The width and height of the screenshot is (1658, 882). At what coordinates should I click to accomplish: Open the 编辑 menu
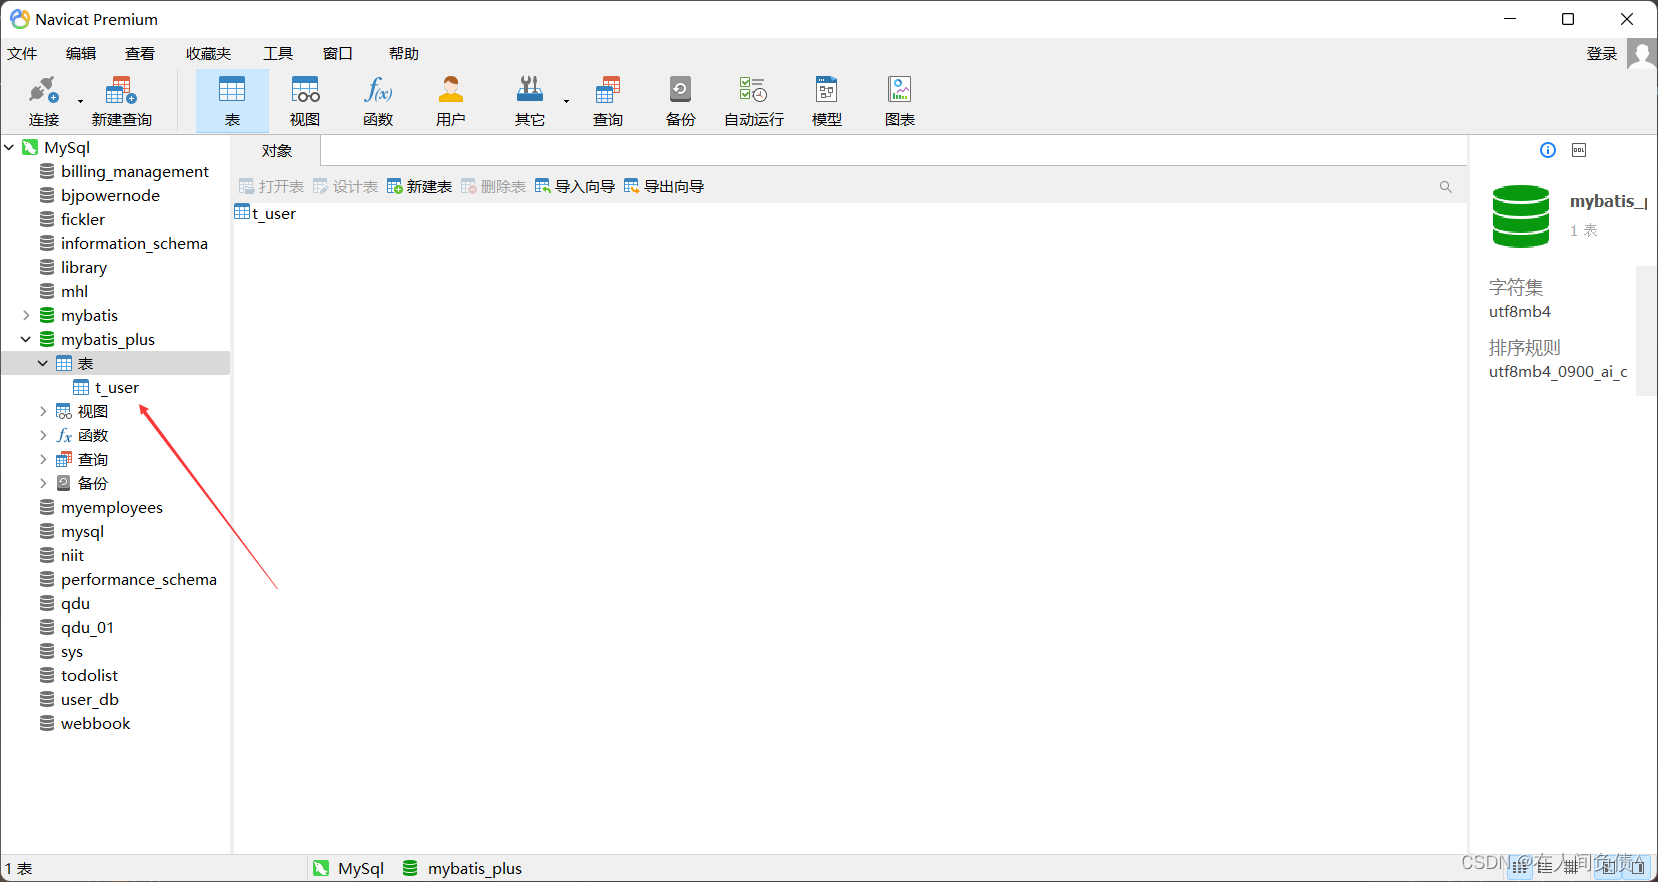[x=81, y=54]
